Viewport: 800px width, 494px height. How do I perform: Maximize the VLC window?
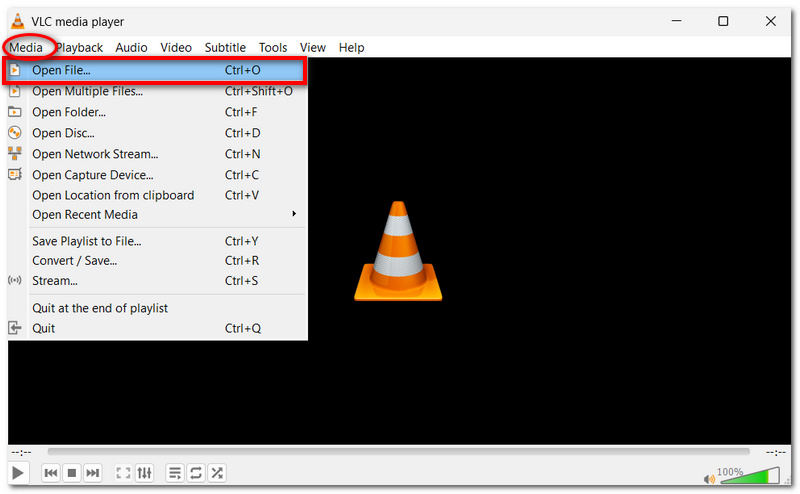coord(723,21)
